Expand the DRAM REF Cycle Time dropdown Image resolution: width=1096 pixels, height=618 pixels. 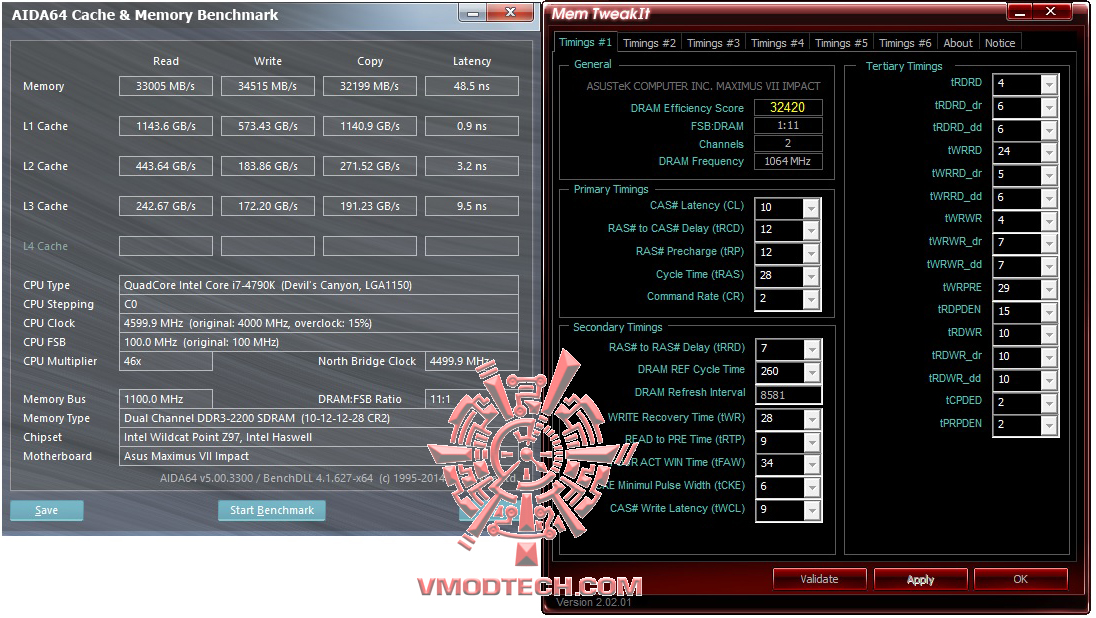tap(812, 371)
